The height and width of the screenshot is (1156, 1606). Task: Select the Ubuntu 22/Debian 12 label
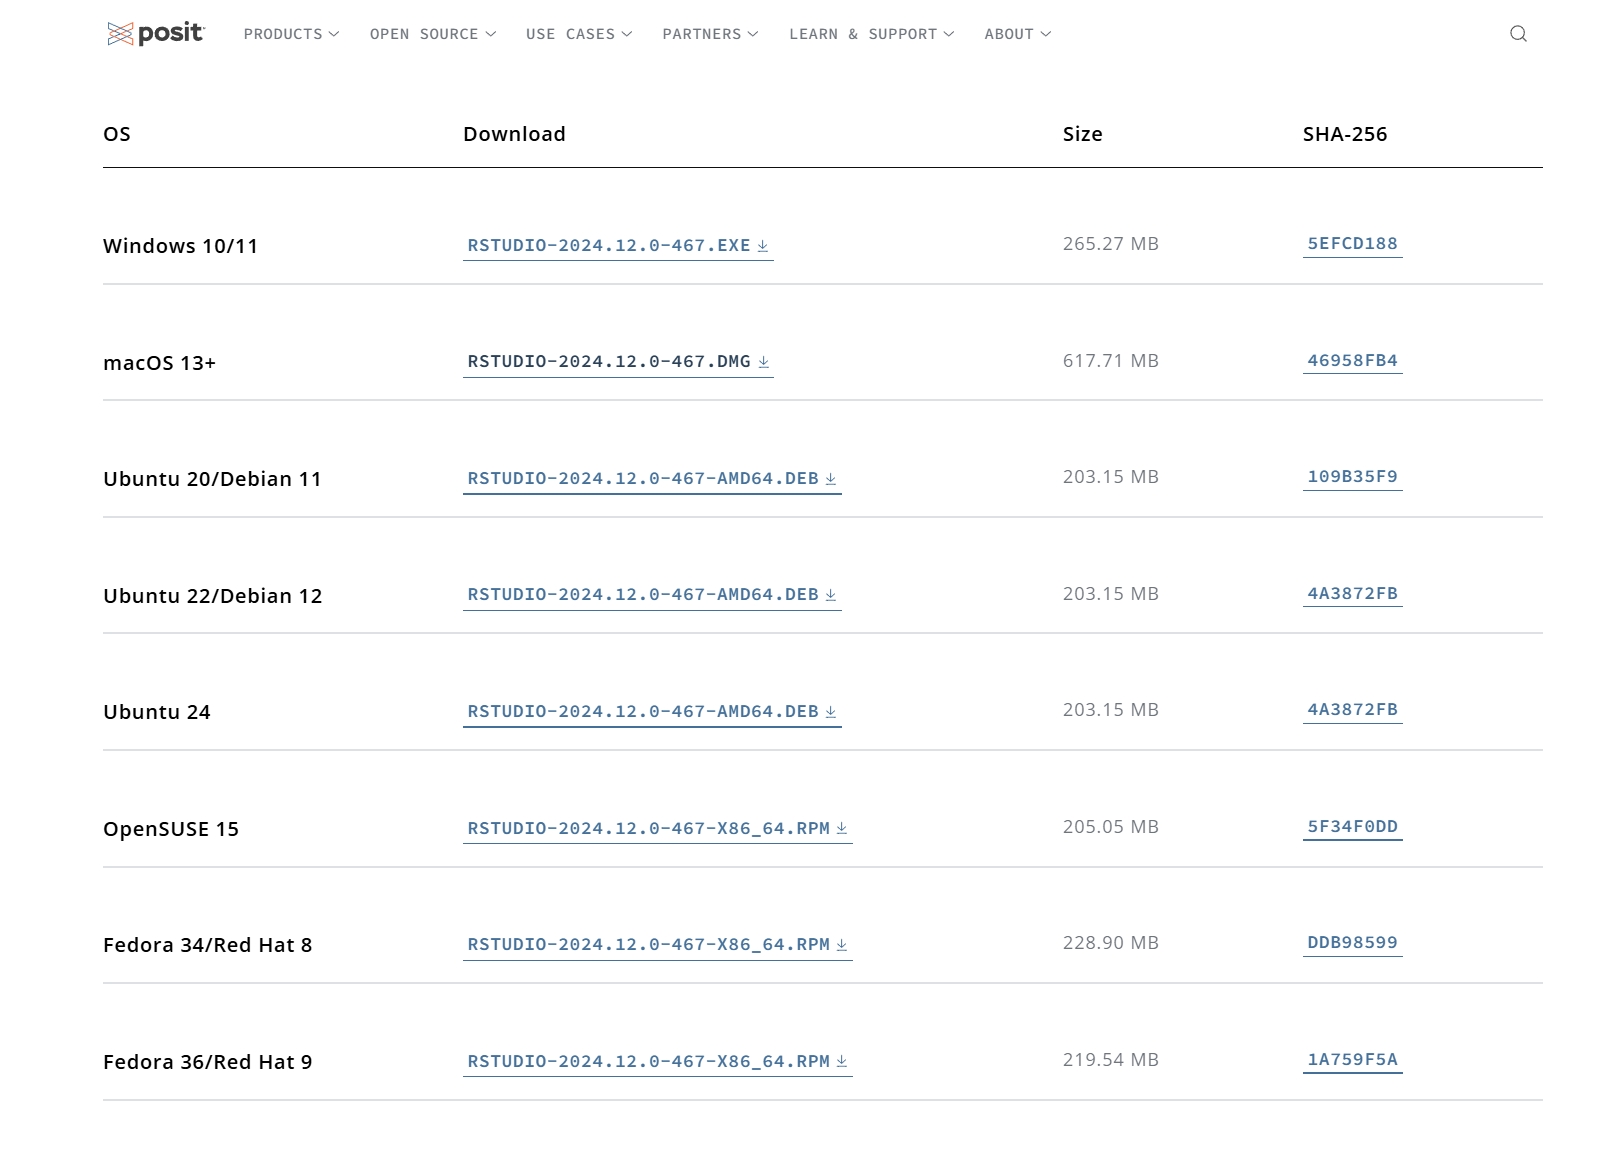[212, 596]
